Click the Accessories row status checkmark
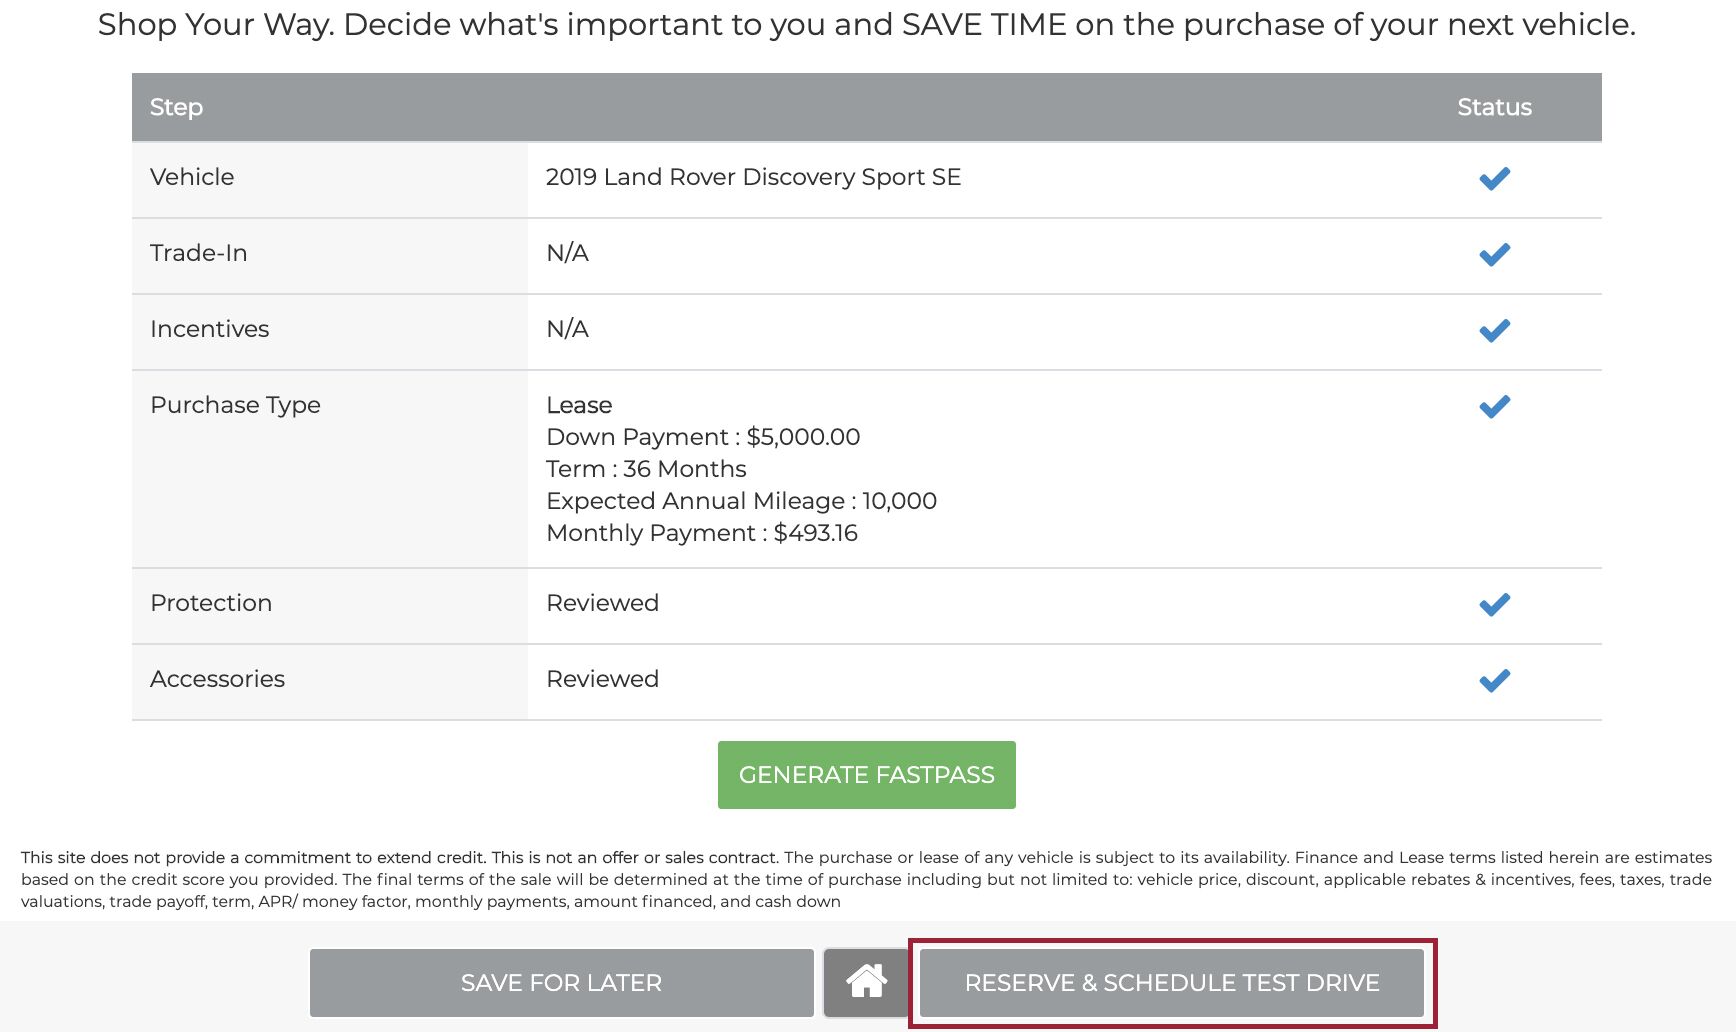1736x1032 pixels. tap(1494, 681)
